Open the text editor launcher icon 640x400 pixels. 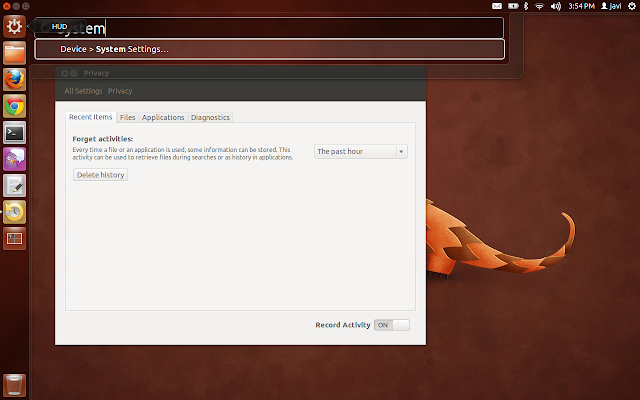pos(14,186)
